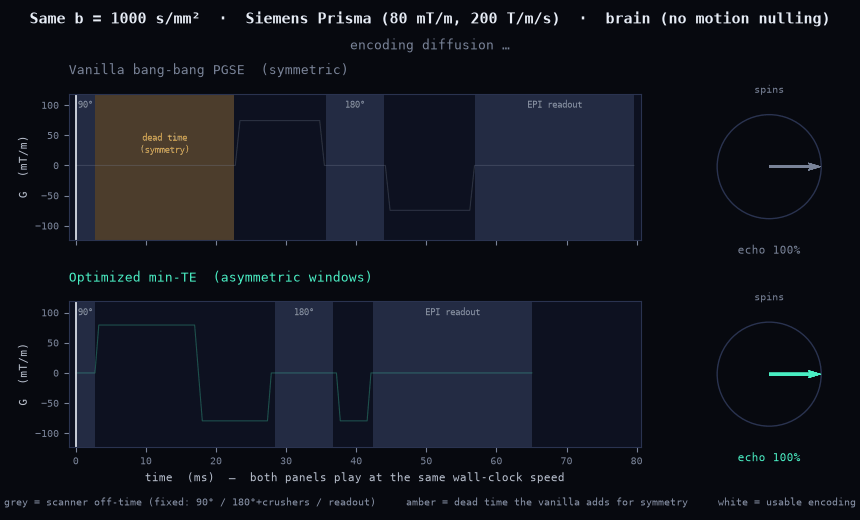Click the 'G (mT/m)' axis label of optimized panel
Screen dimensions: 860x520
tap(23, 375)
